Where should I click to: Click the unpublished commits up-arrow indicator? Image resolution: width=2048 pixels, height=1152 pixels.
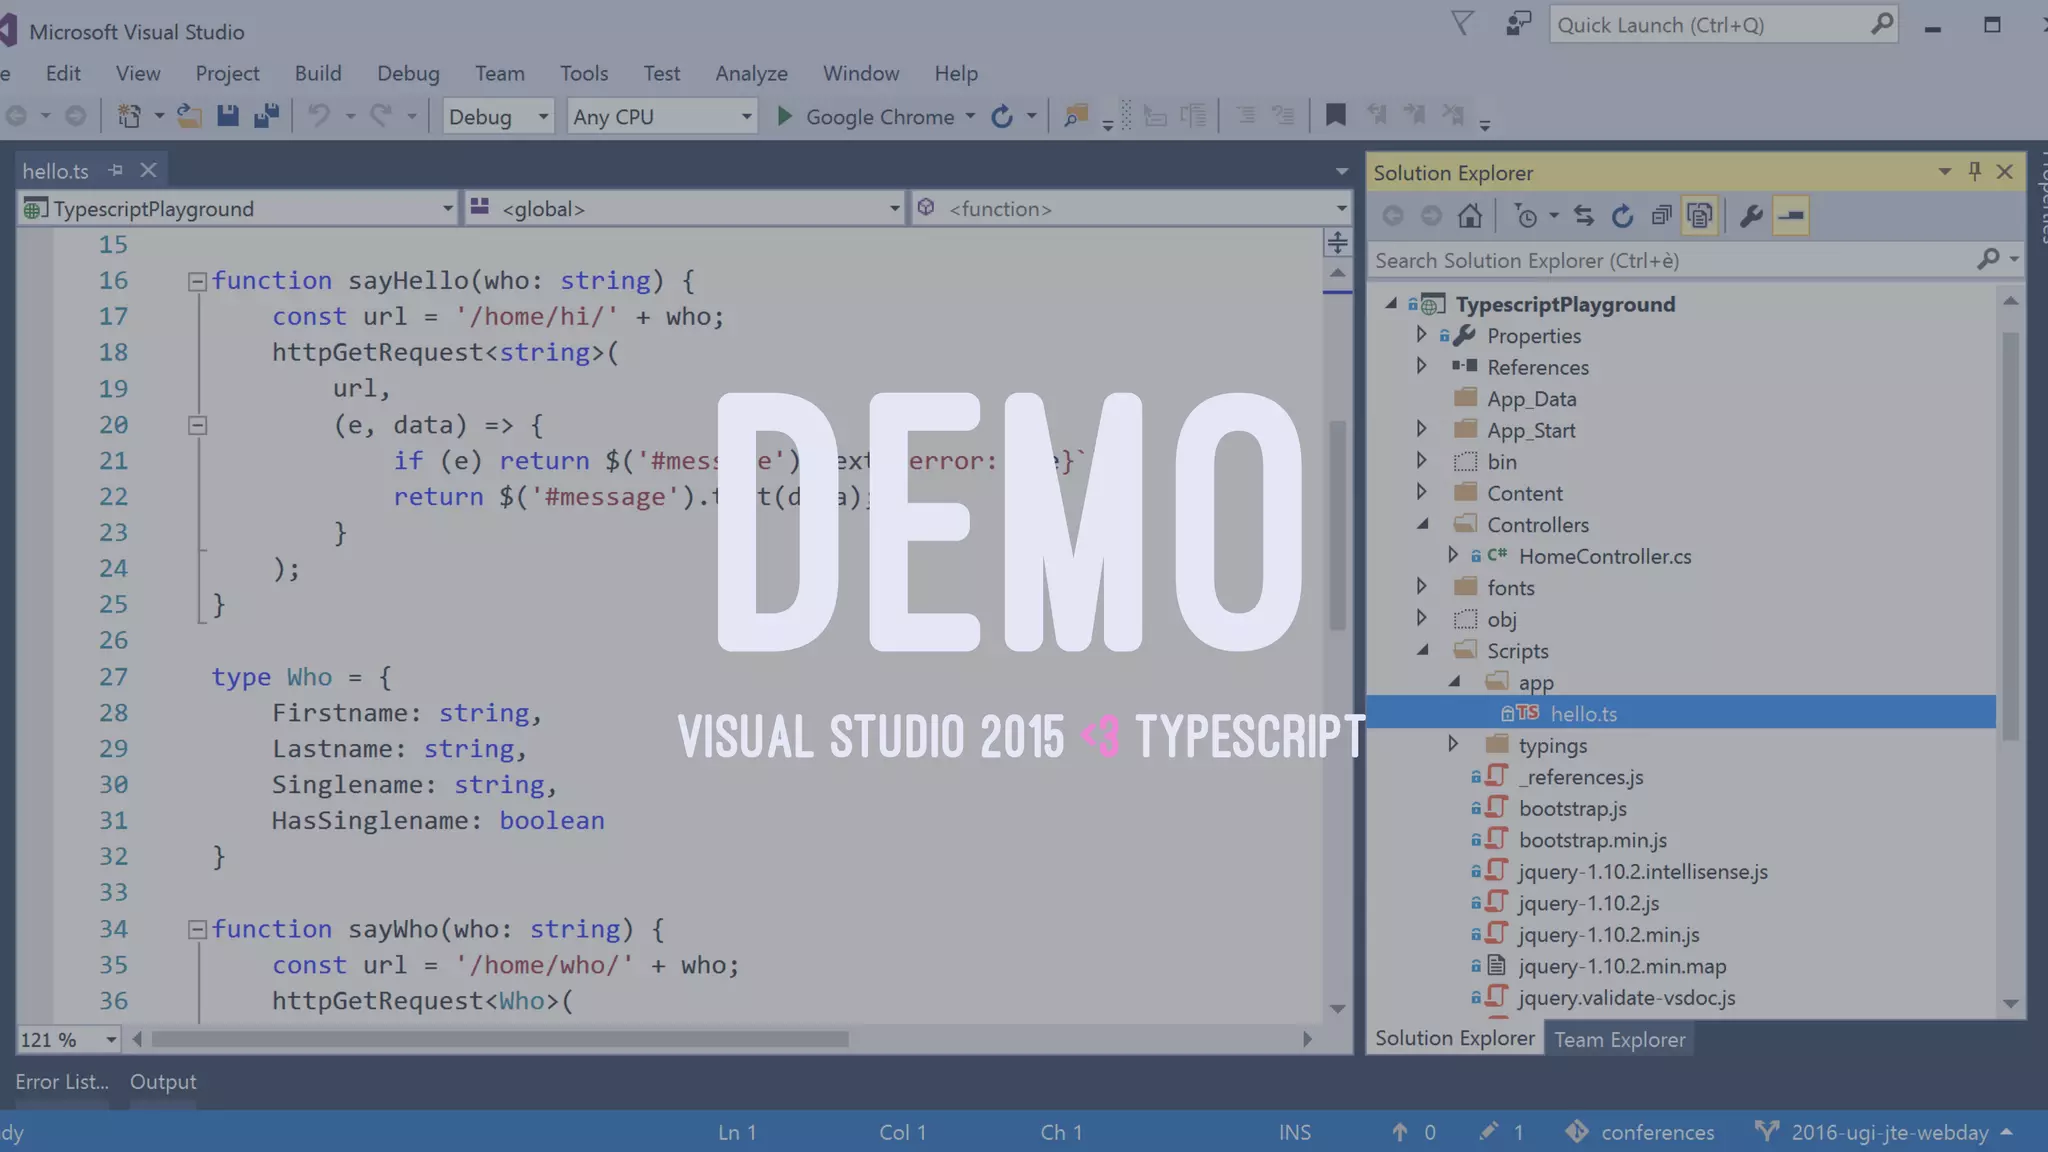point(1400,1132)
